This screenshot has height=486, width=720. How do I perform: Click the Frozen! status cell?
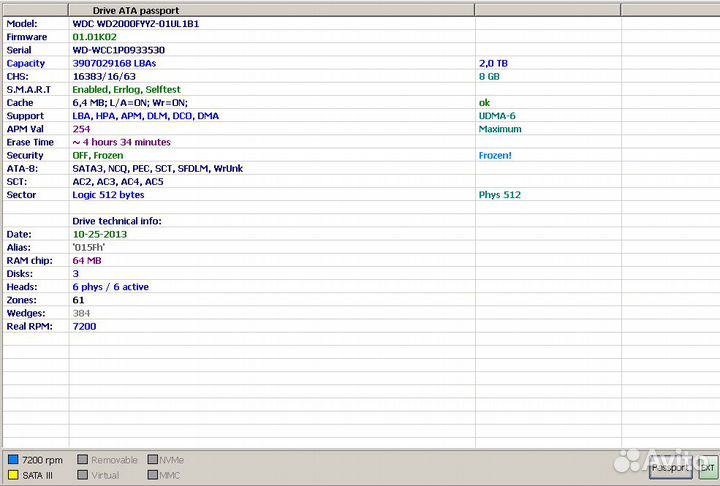coord(495,155)
